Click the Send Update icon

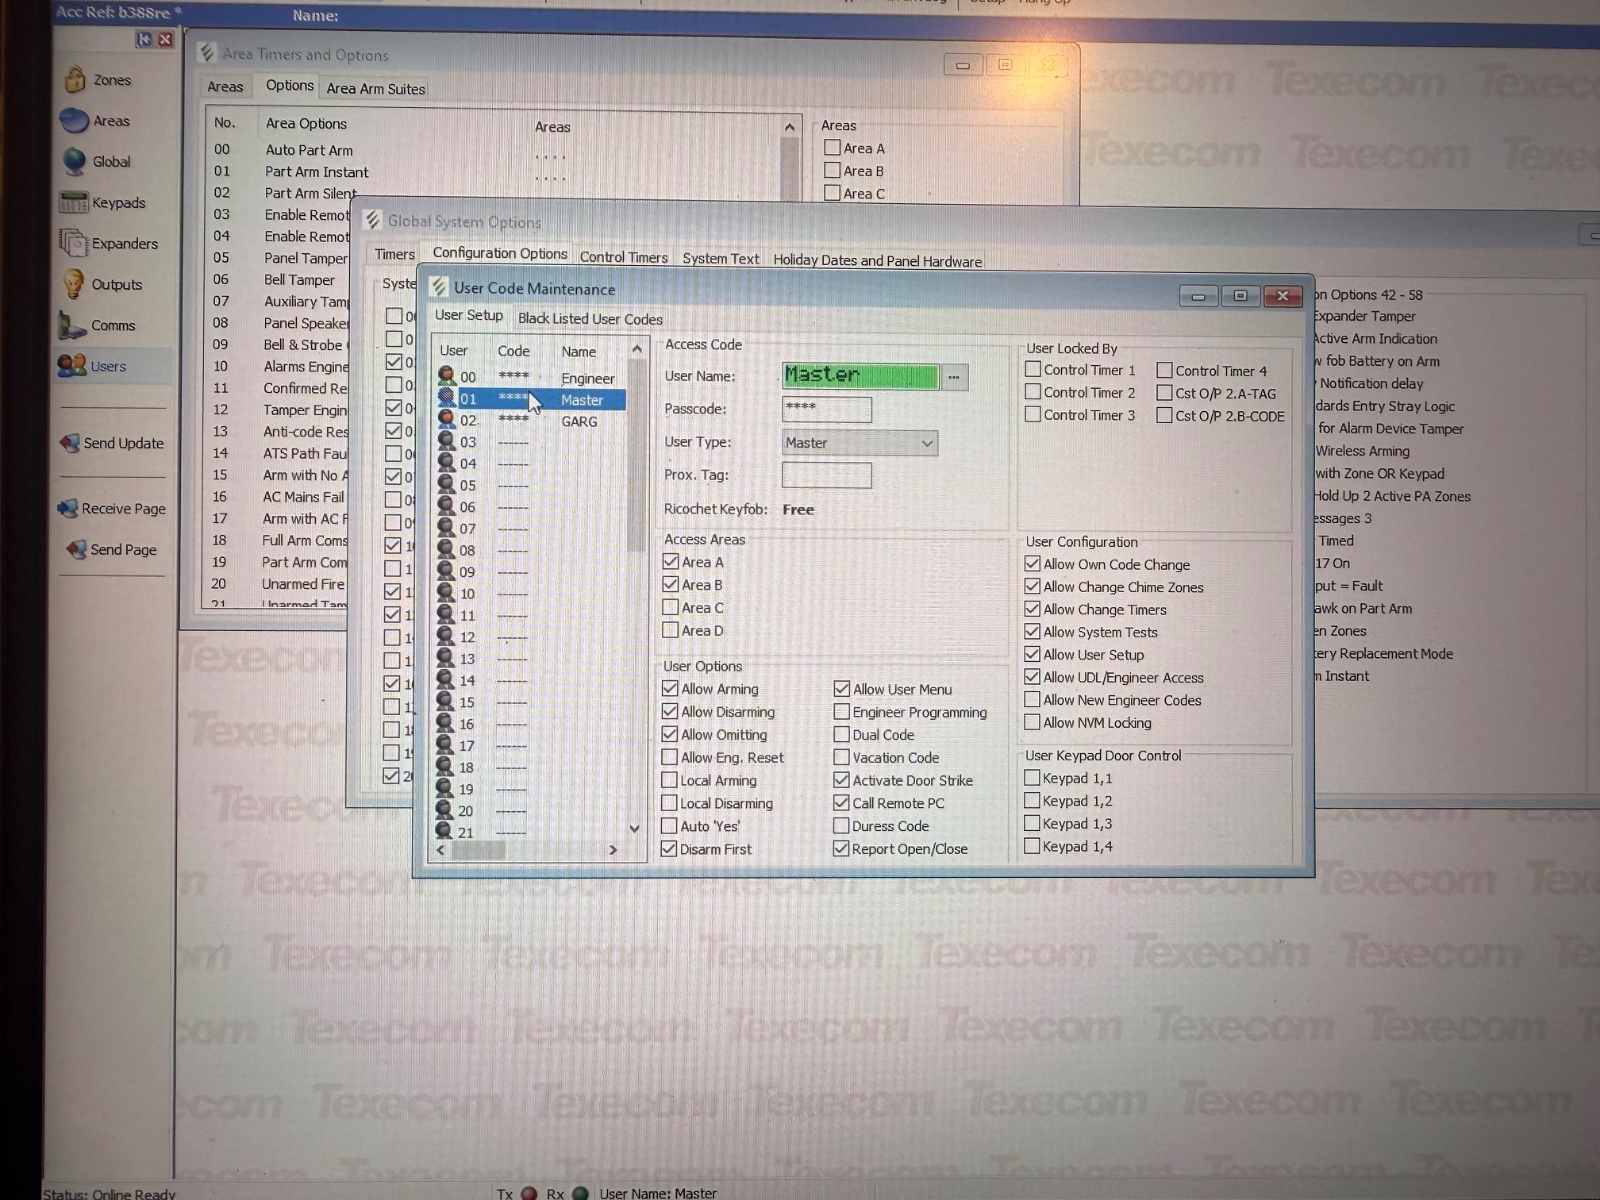tap(70, 443)
